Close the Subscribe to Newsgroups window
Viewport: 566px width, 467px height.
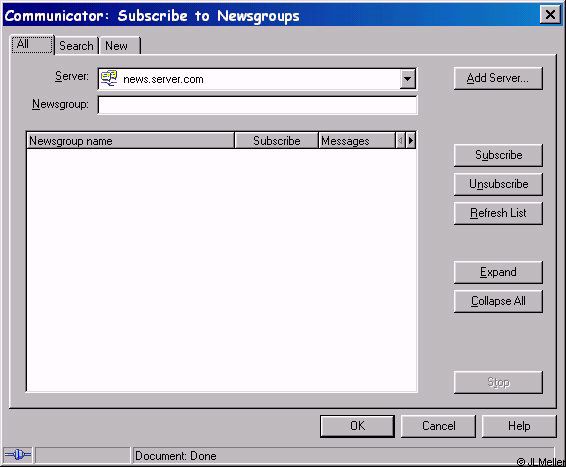point(550,15)
